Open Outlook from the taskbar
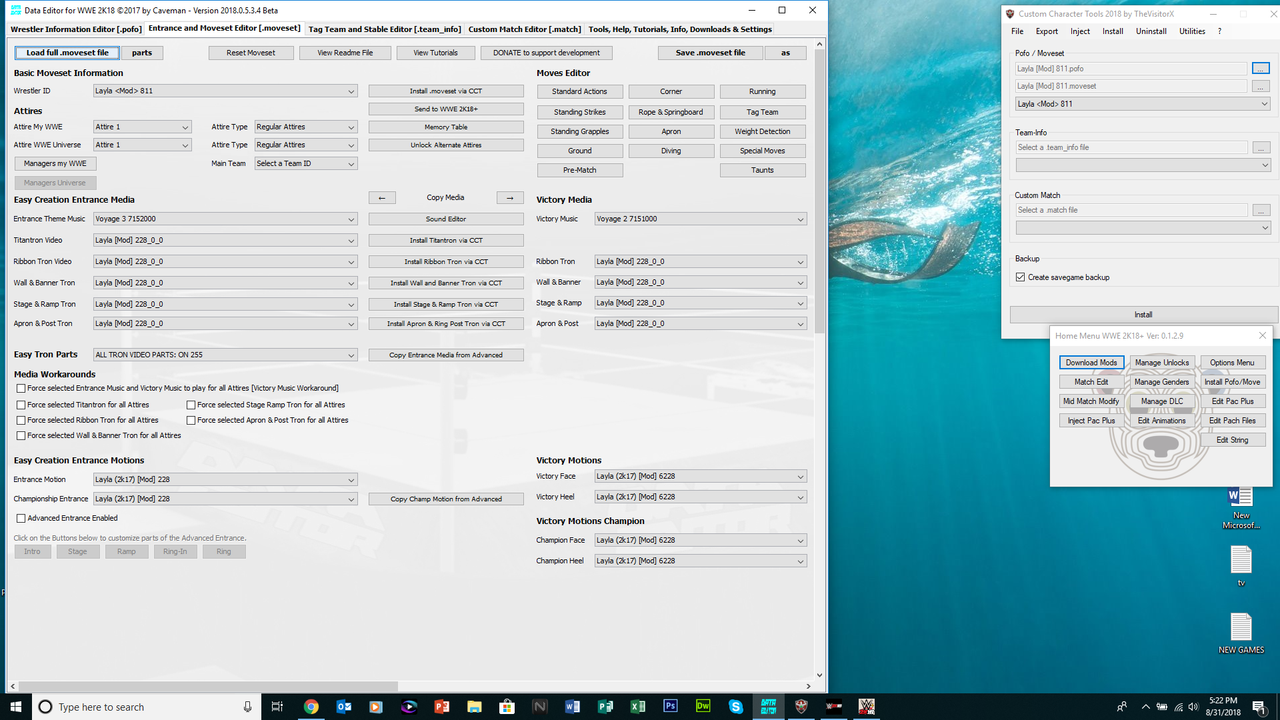Image resolution: width=1280 pixels, height=720 pixels. [x=343, y=706]
